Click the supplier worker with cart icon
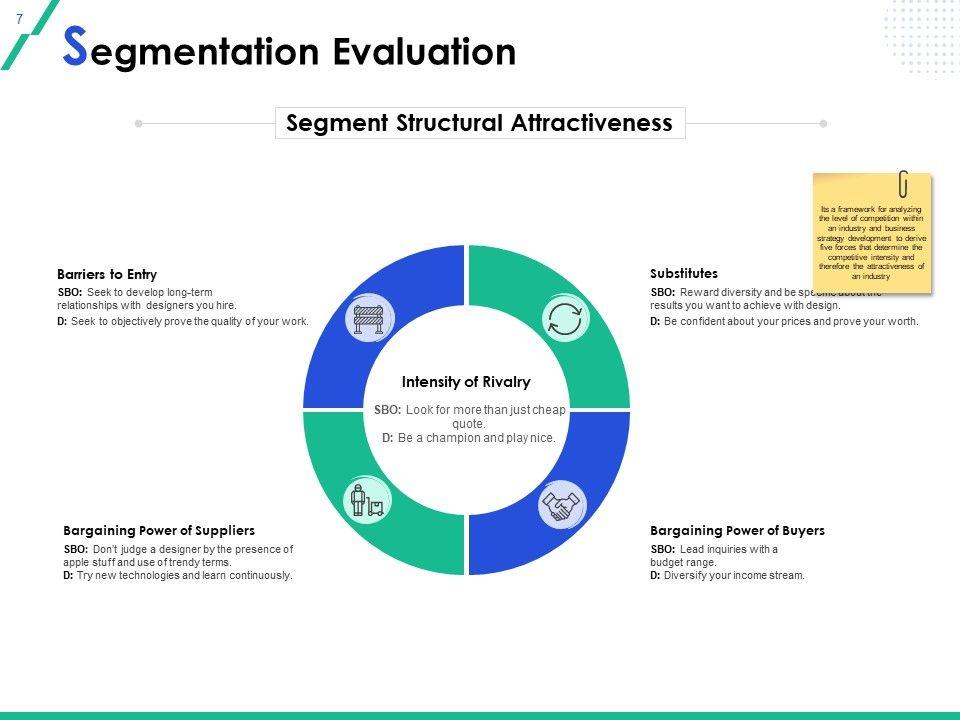 click(367, 500)
